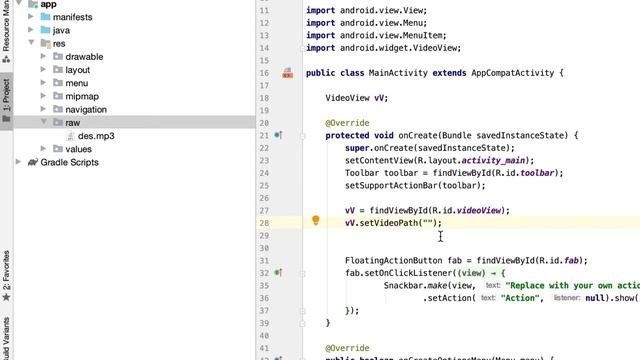The image size is (640, 360).
Task: Click the Gradle Scripts elephant icon
Action: pyautogui.click(x=33, y=162)
